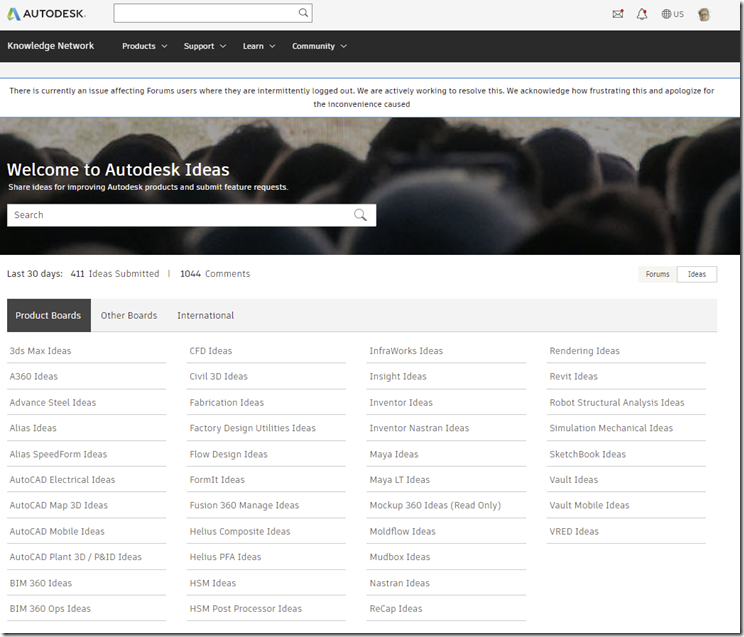Viewport: 744px width, 637px height.
Task: Open Fabrication Ideas board
Action: click(227, 403)
